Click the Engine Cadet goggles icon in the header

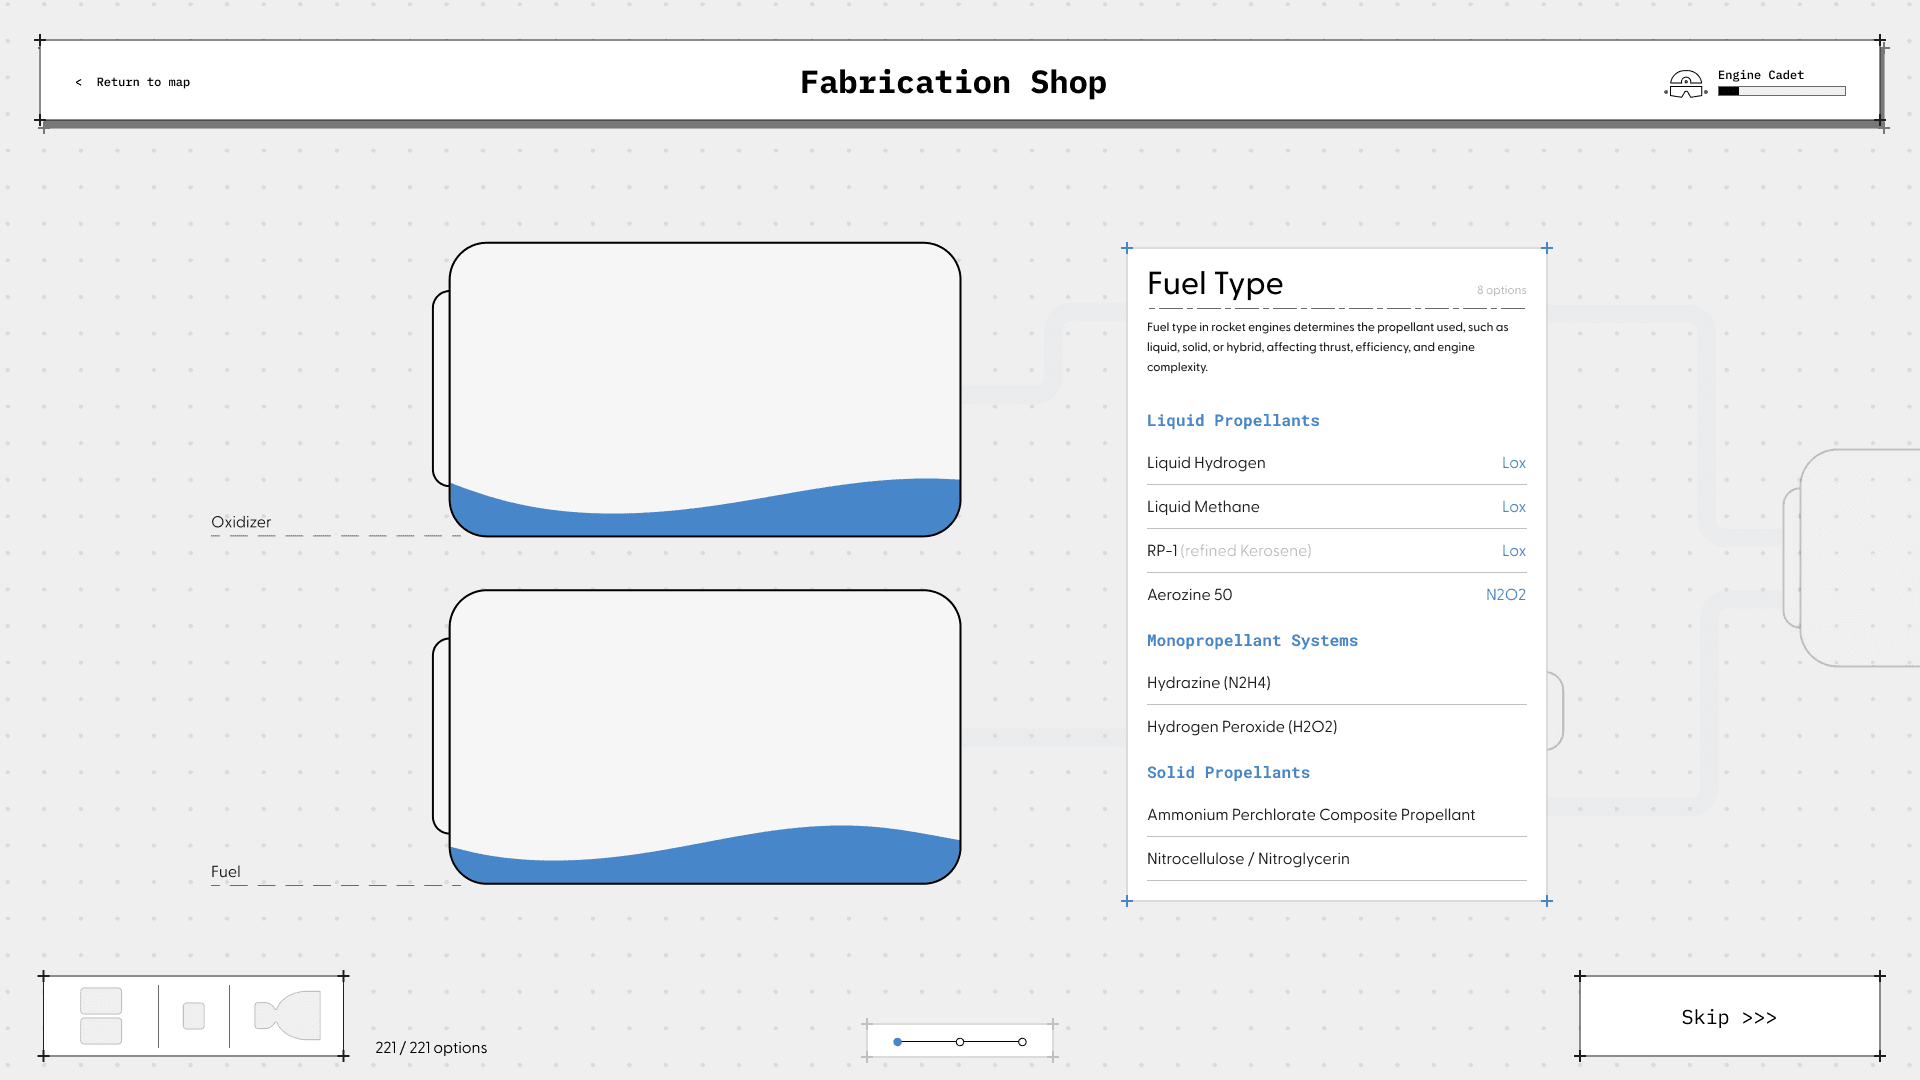tap(1685, 86)
